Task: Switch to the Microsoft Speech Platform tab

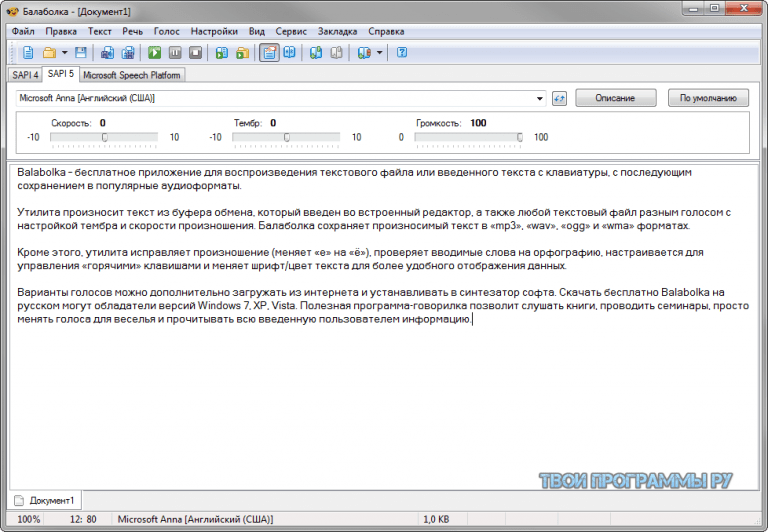Action: tap(131, 75)
